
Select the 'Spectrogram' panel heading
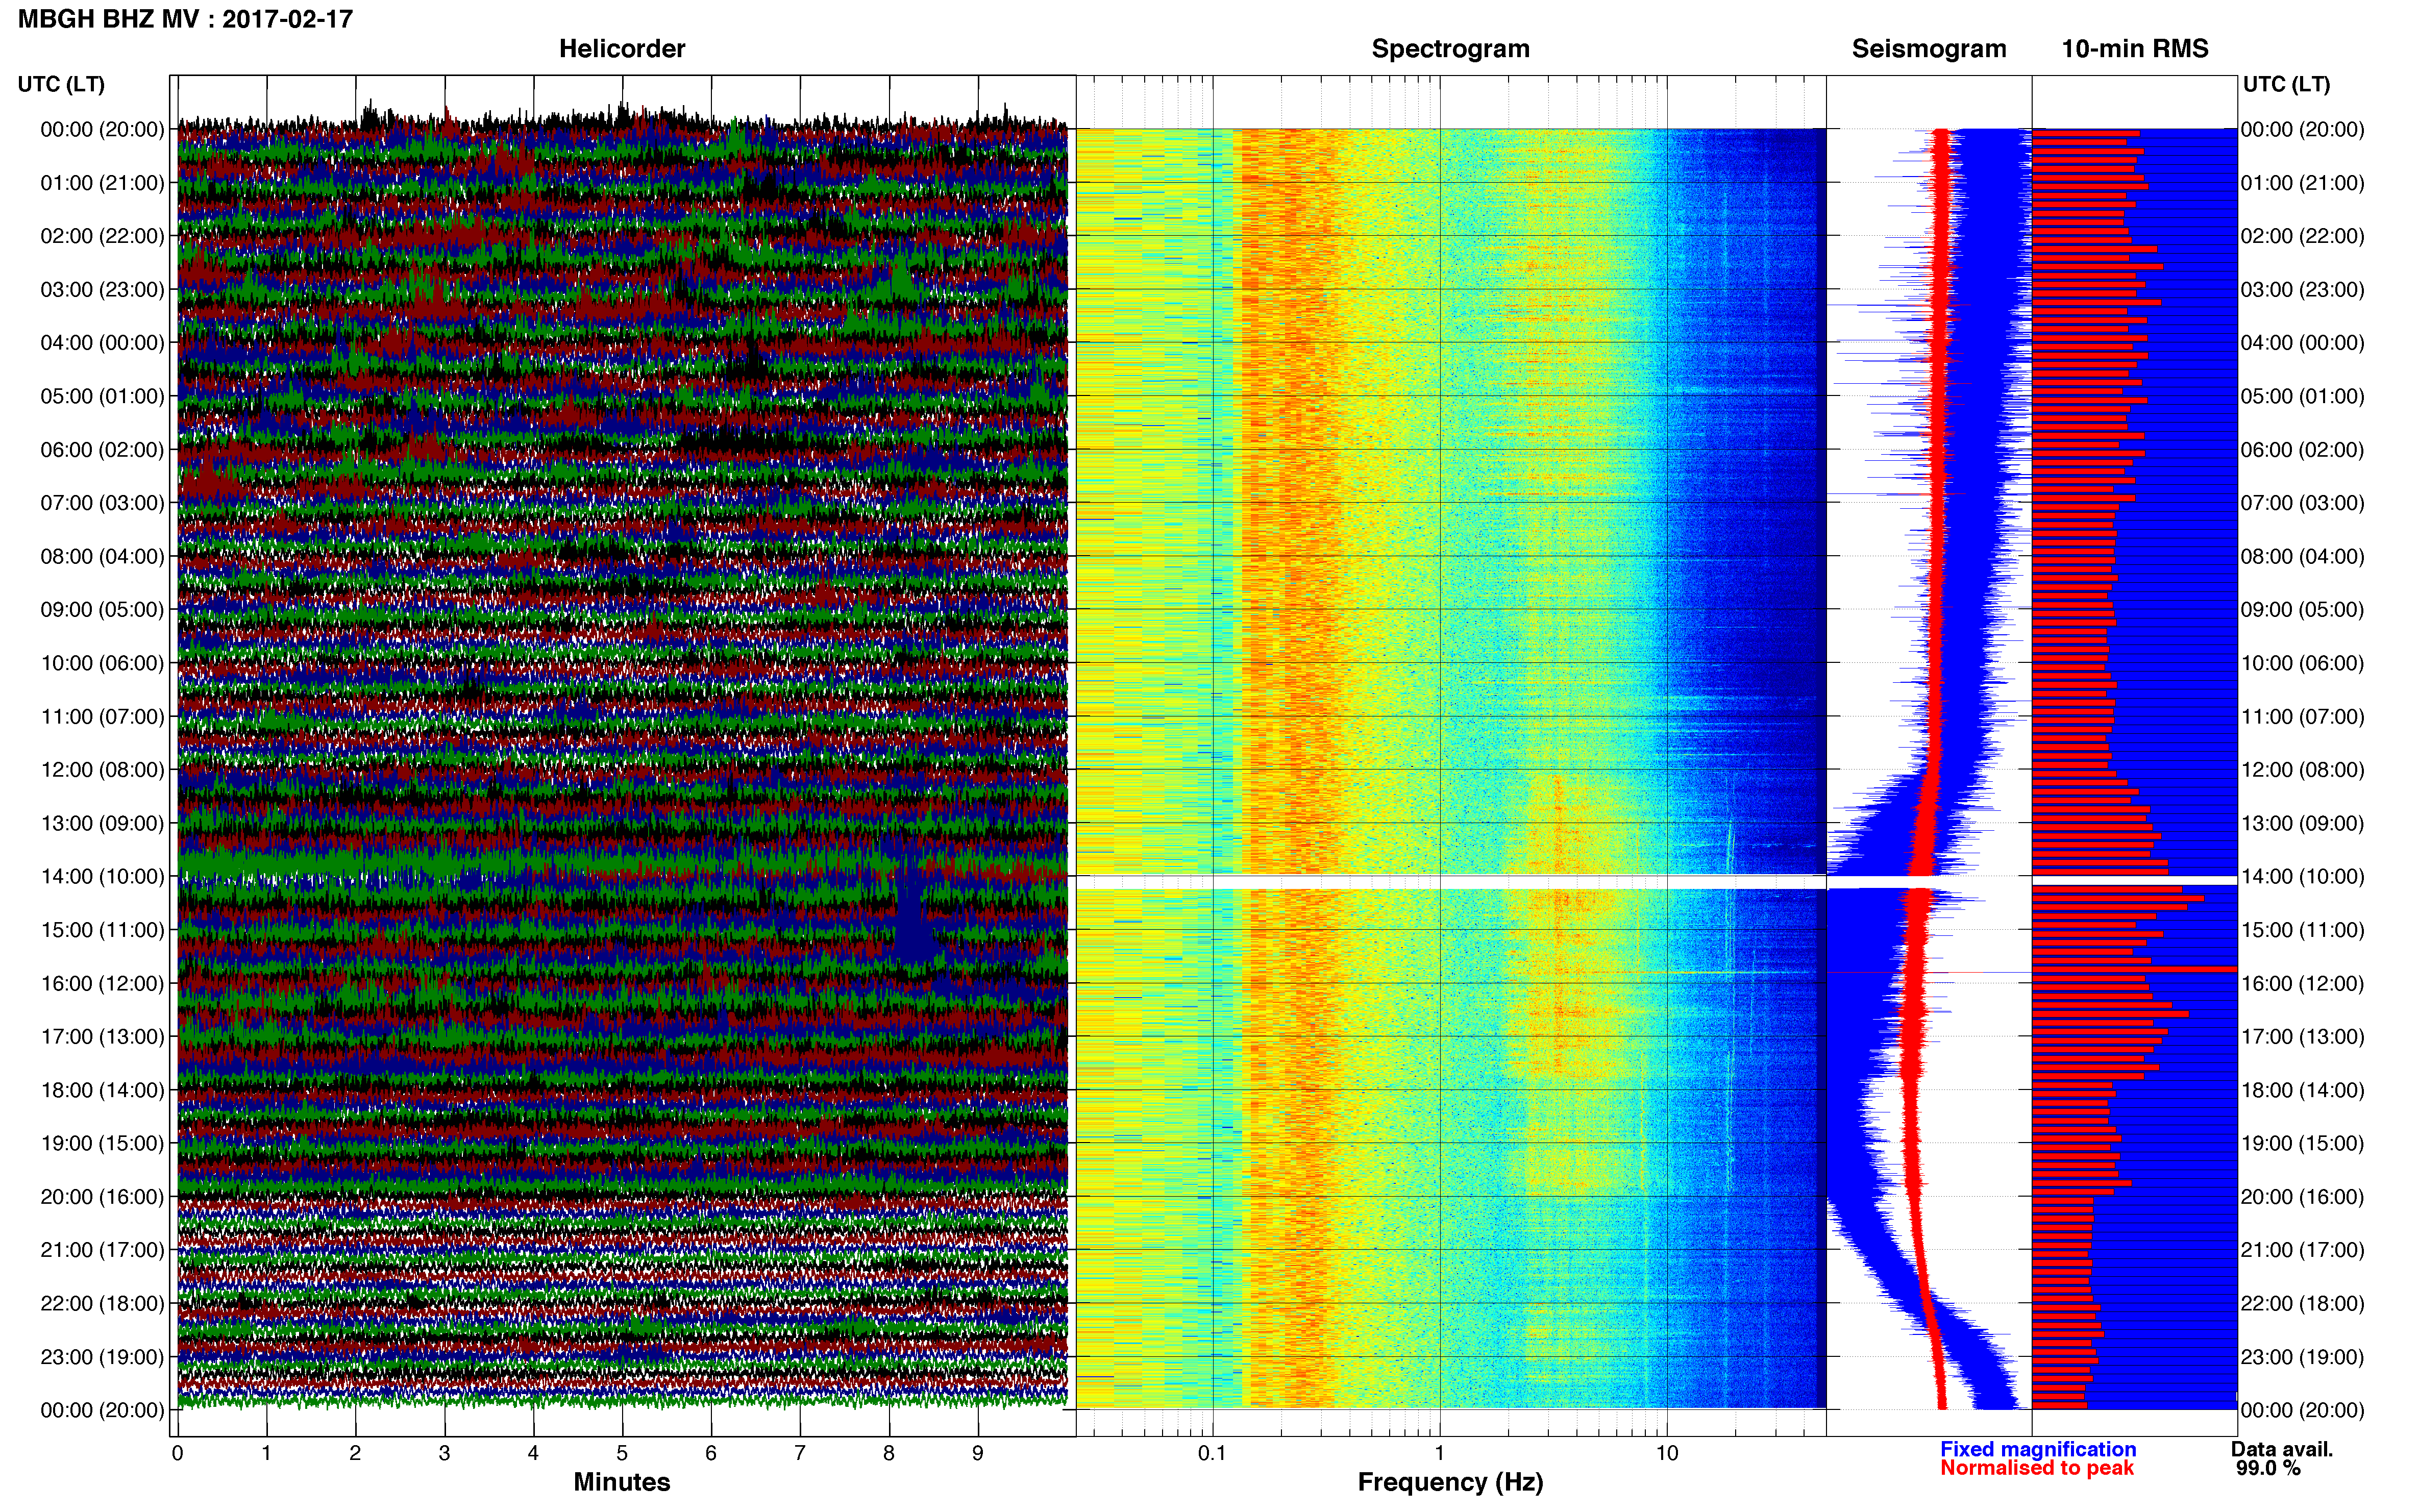[1450, 49]
